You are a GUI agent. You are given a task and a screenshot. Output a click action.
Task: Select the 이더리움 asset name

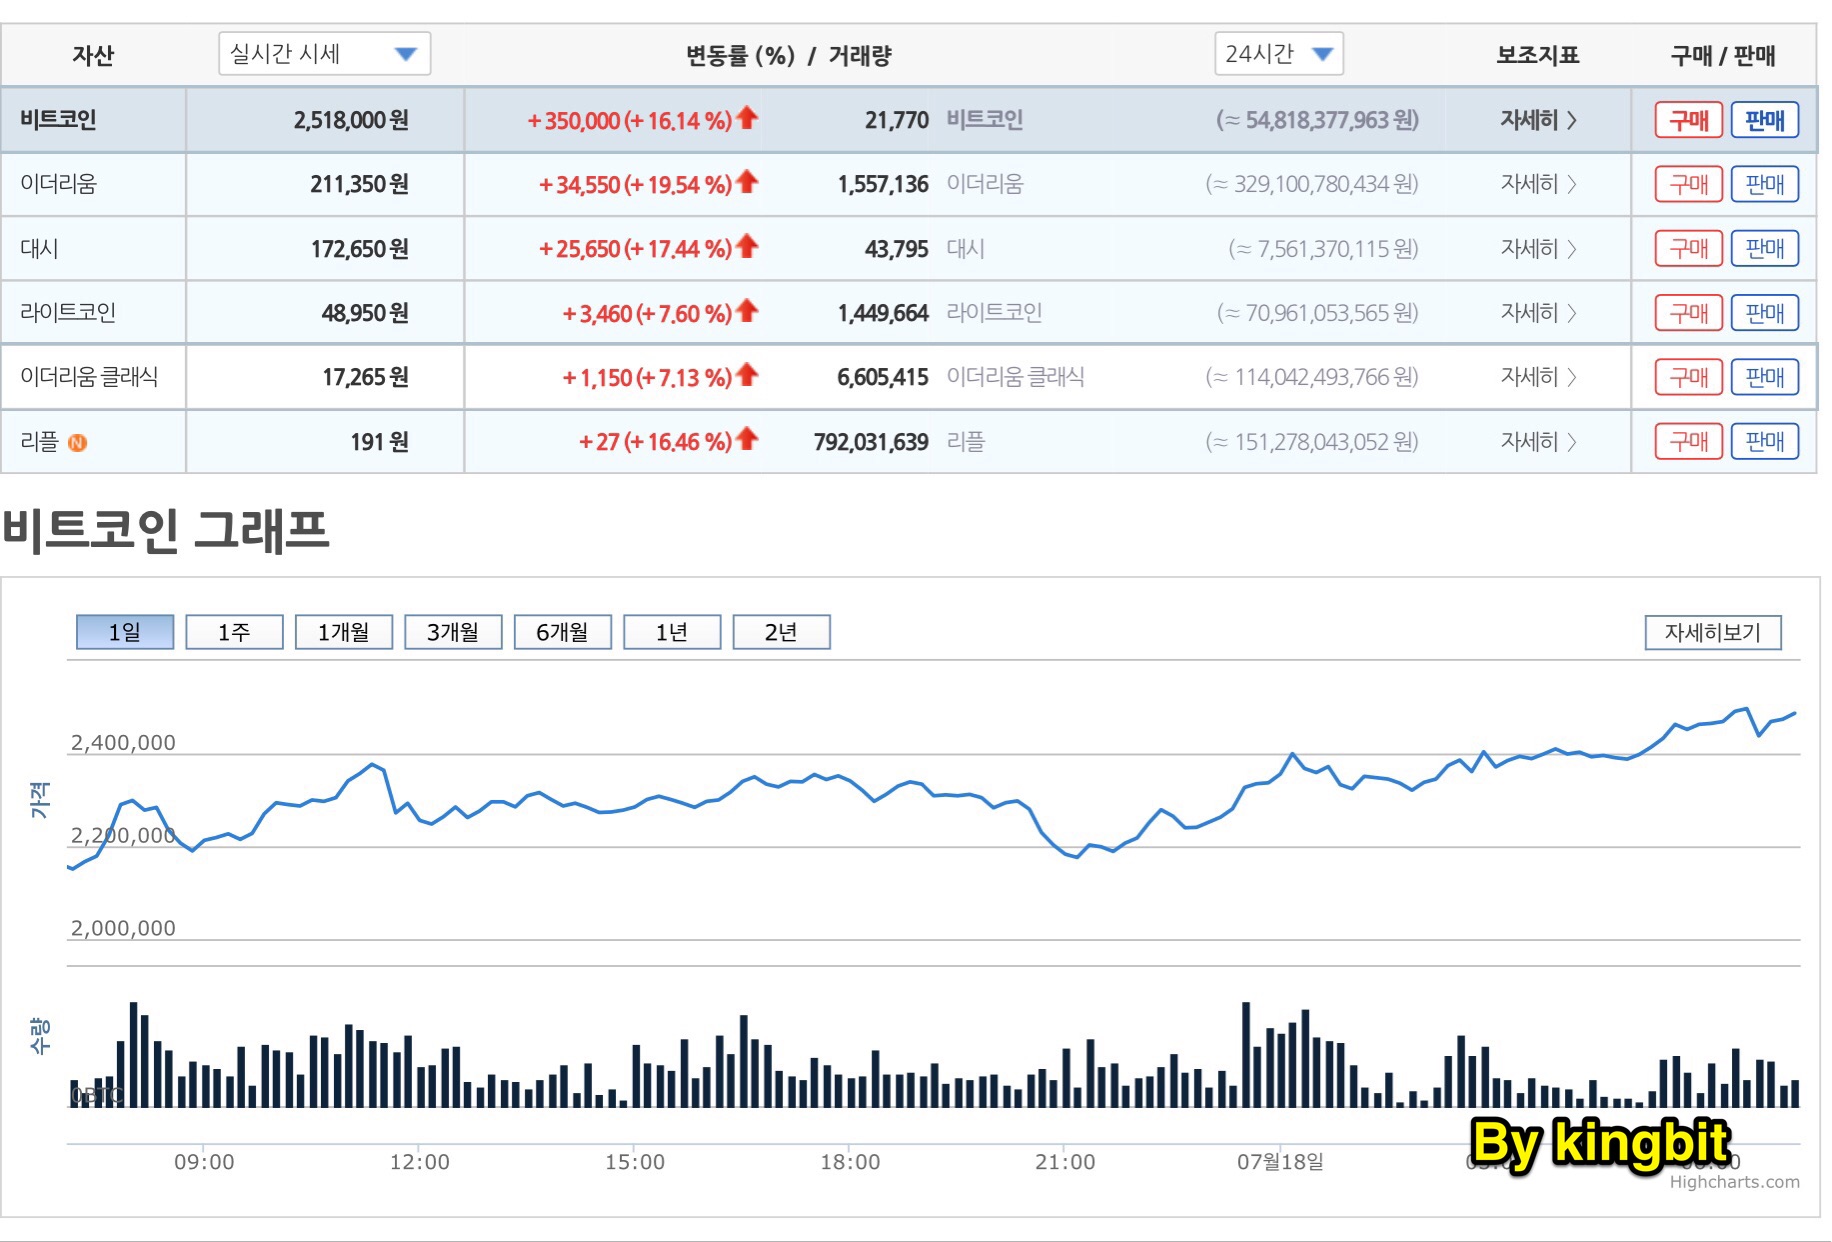pyautogui.click(x=58, y=184)
